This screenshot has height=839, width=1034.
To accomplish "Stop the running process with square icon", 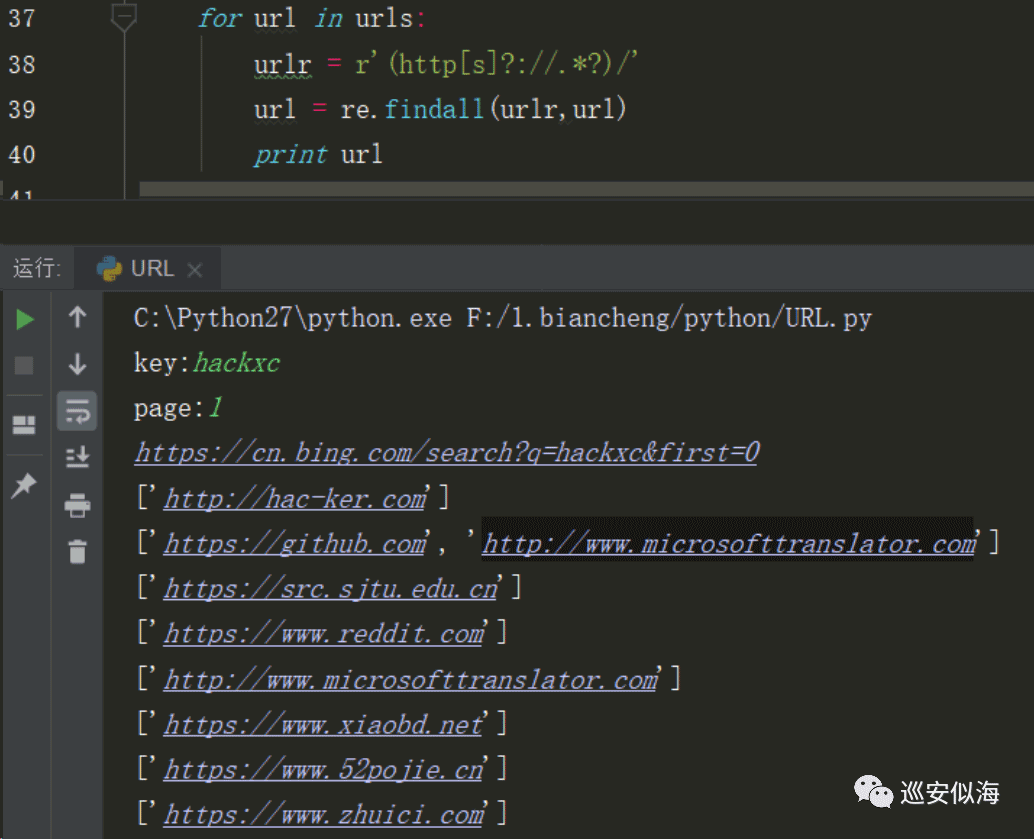I will click(24, 365).
